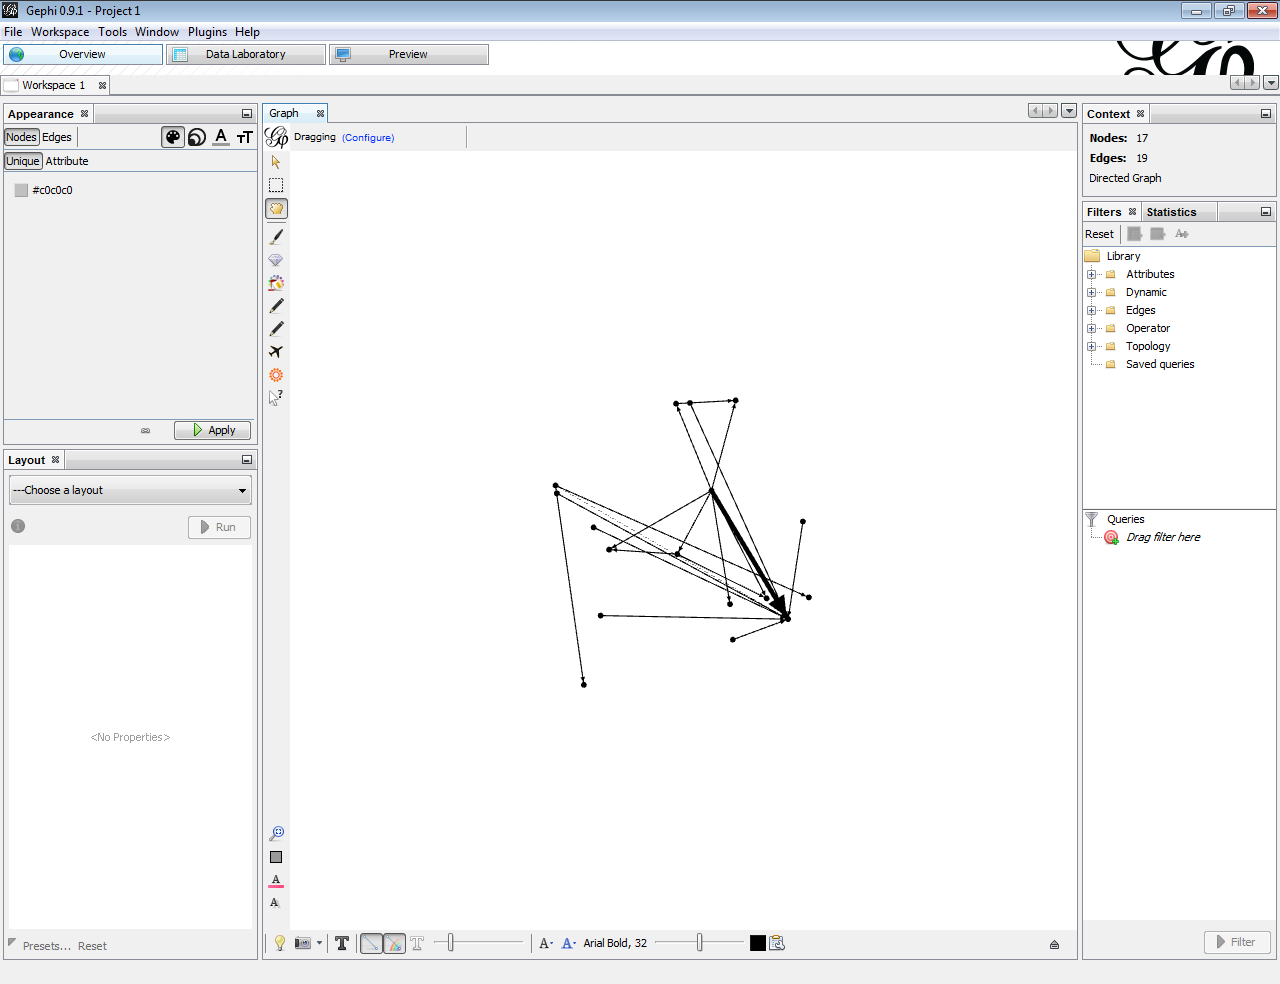Click the Reset link in Layout panel

coord(92,946)
